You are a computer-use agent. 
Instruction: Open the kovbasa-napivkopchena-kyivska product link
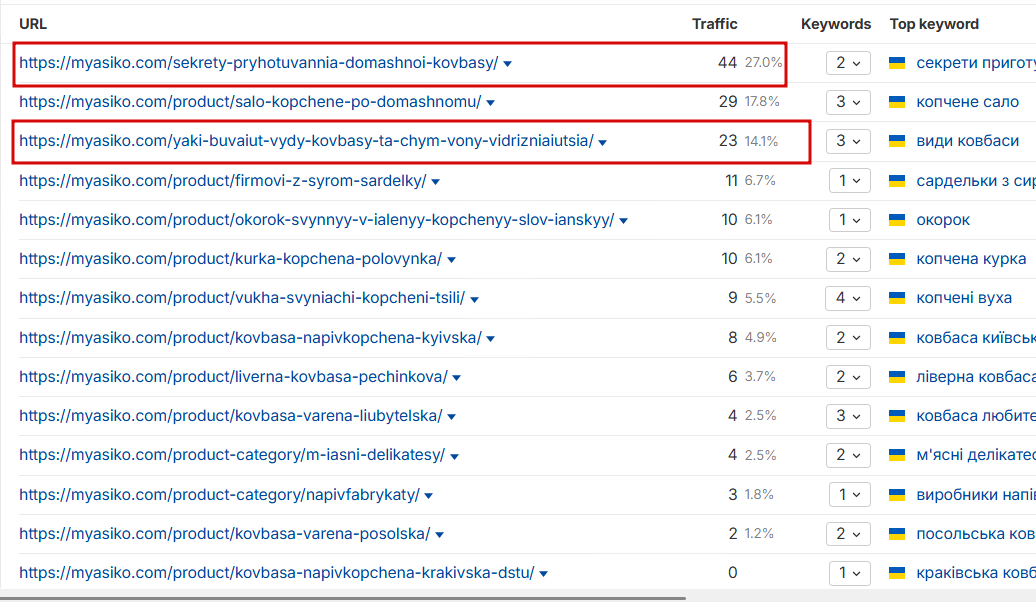(250, 337)
